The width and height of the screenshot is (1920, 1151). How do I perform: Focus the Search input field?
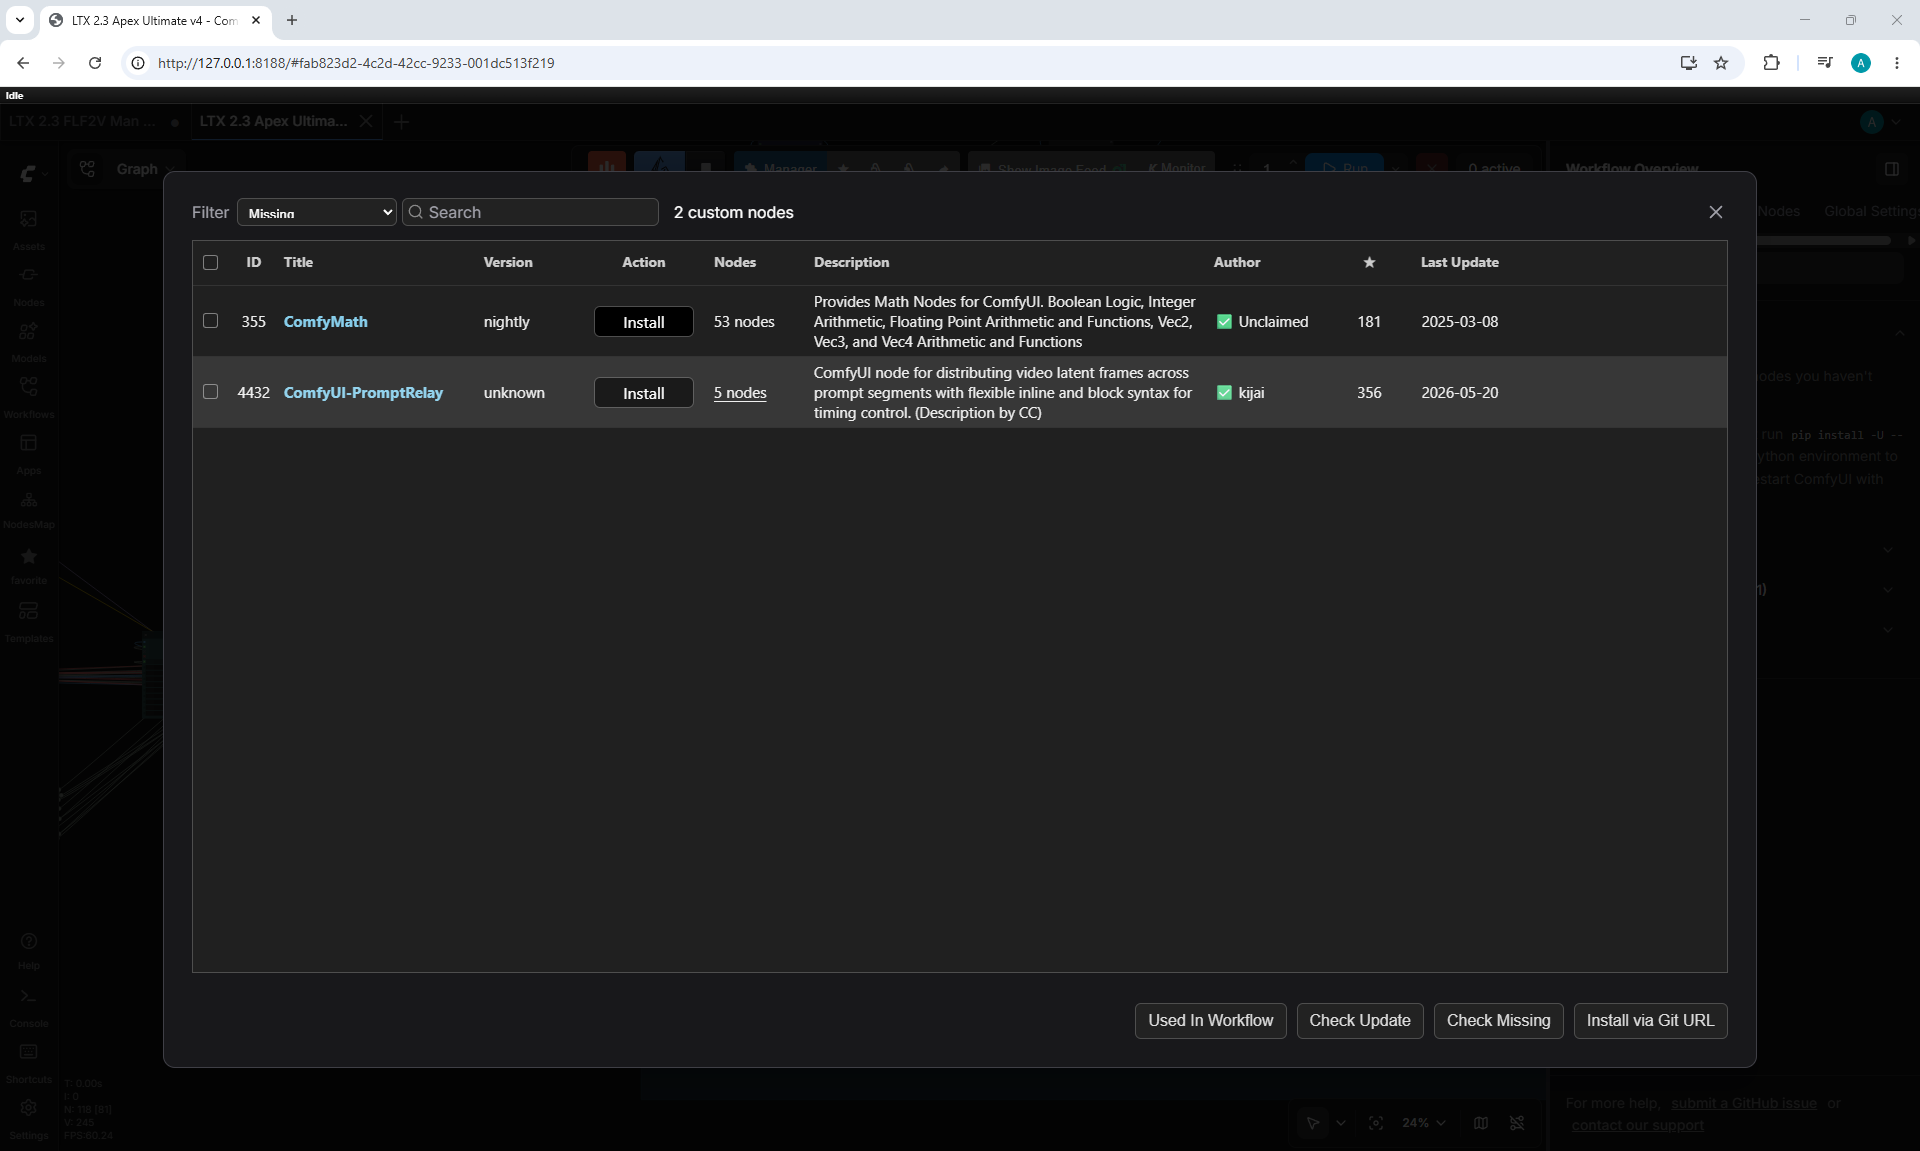click(530, 212)
